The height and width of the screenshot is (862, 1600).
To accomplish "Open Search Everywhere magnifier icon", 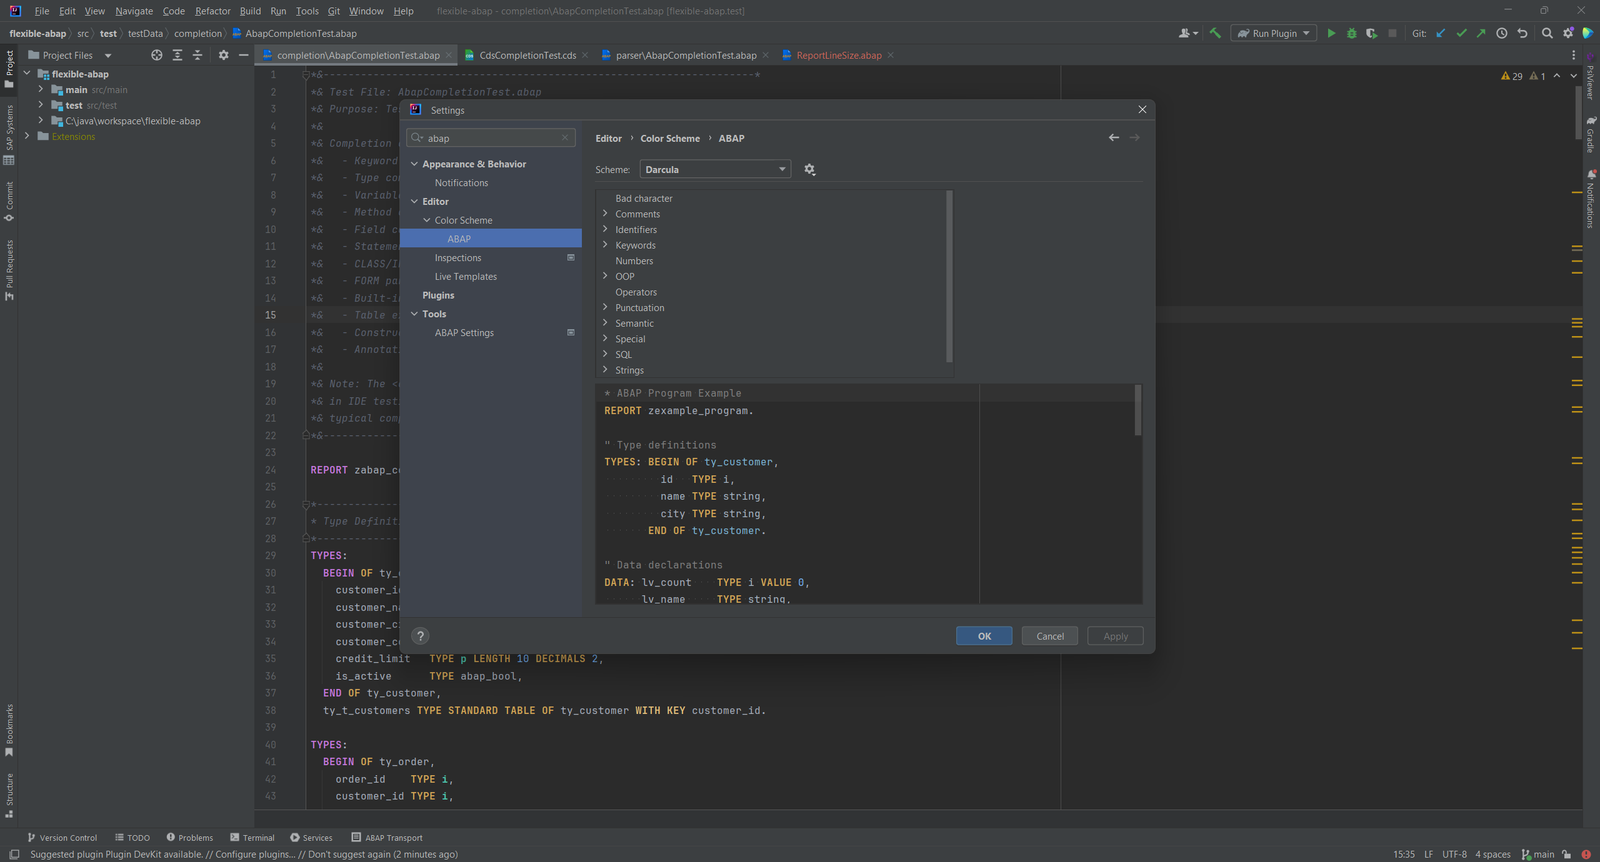I will 1547,33.
